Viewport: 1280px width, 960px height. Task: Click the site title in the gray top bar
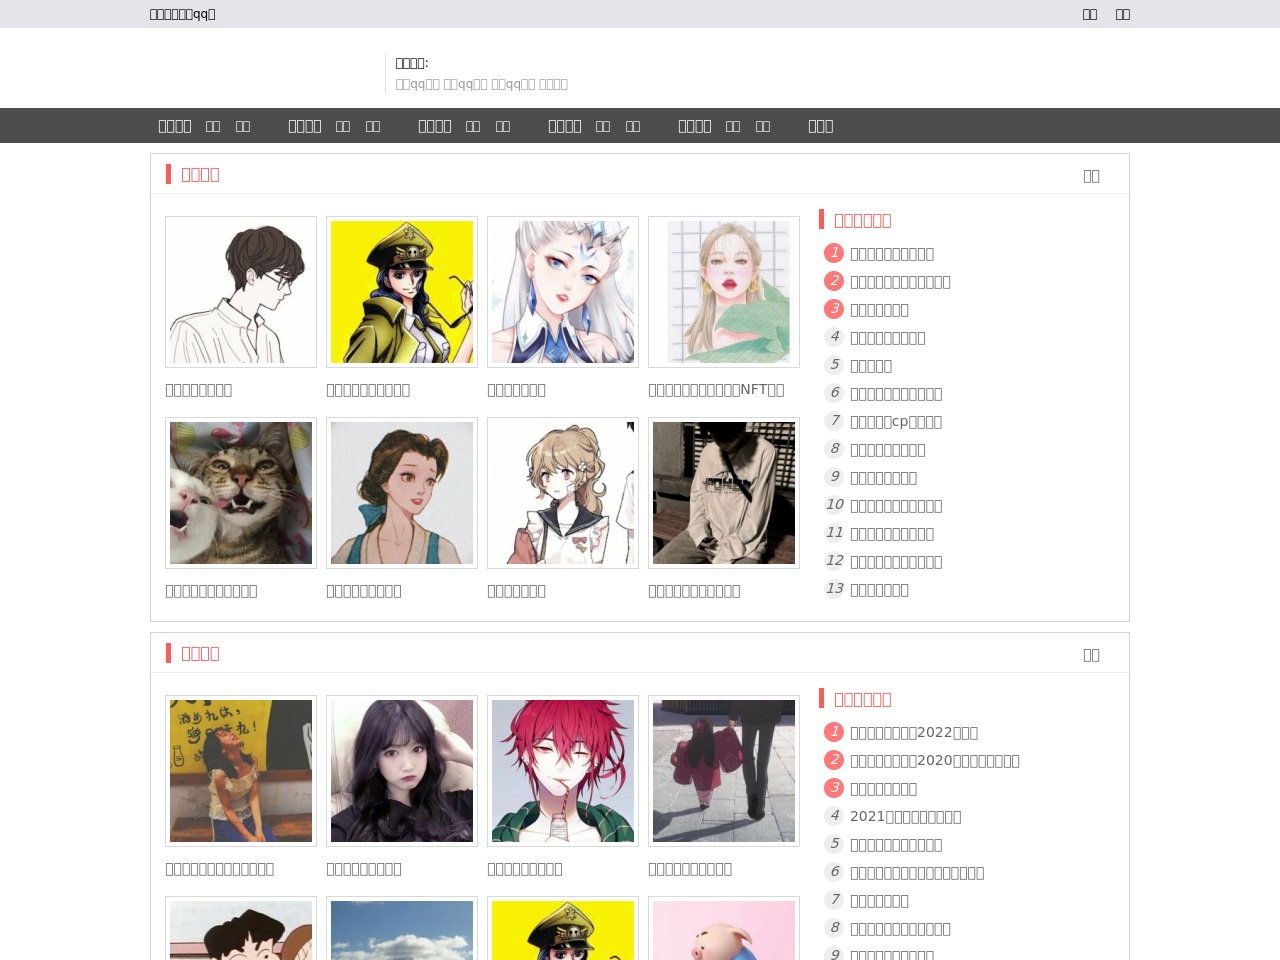point(182,14)
